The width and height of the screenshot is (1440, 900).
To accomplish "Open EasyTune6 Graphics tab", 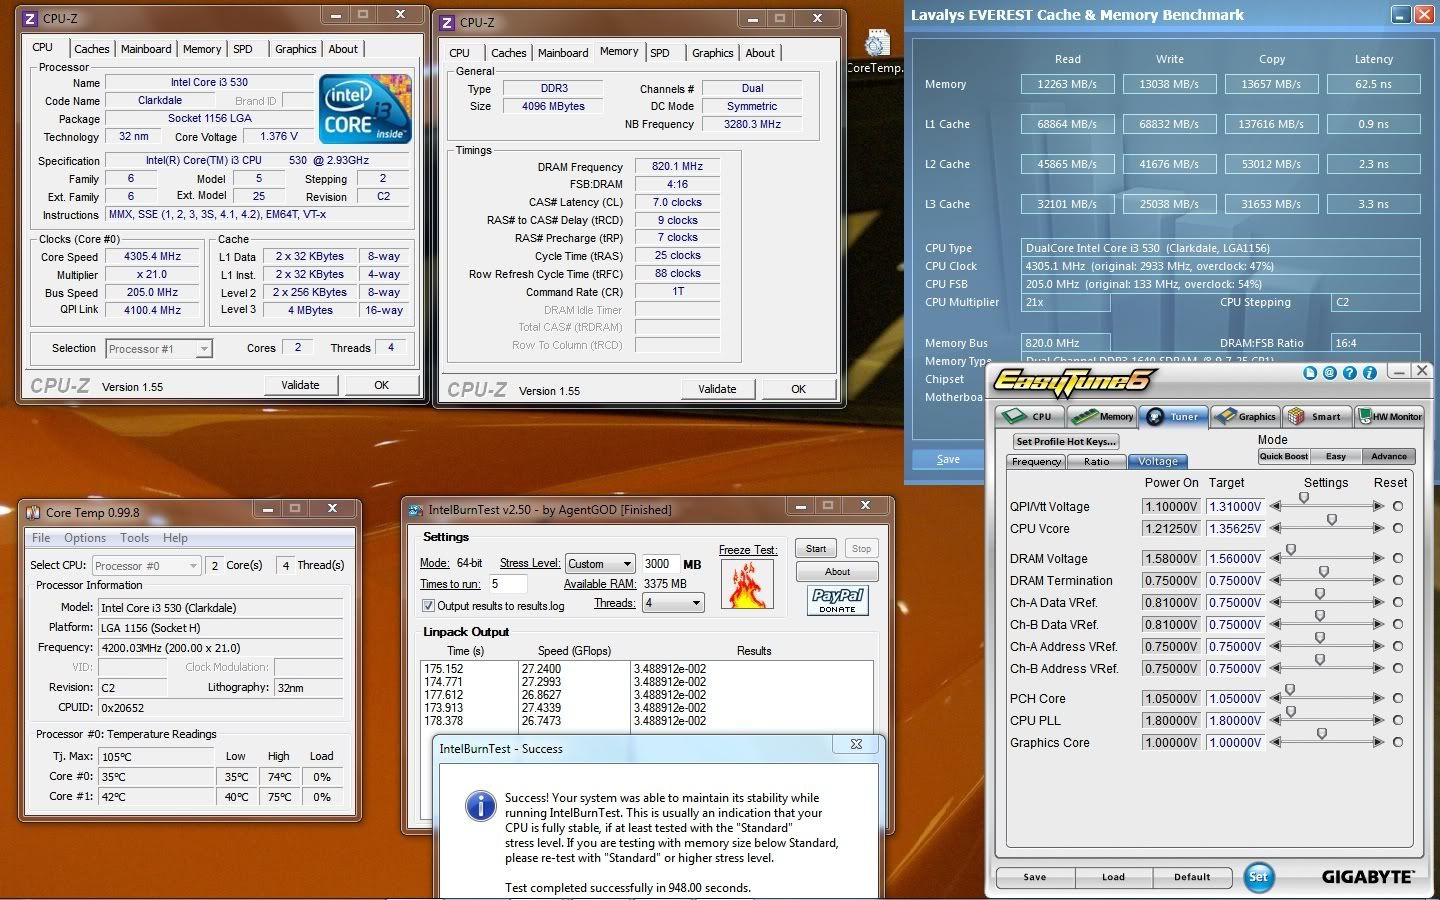I will pos(1245,417).
